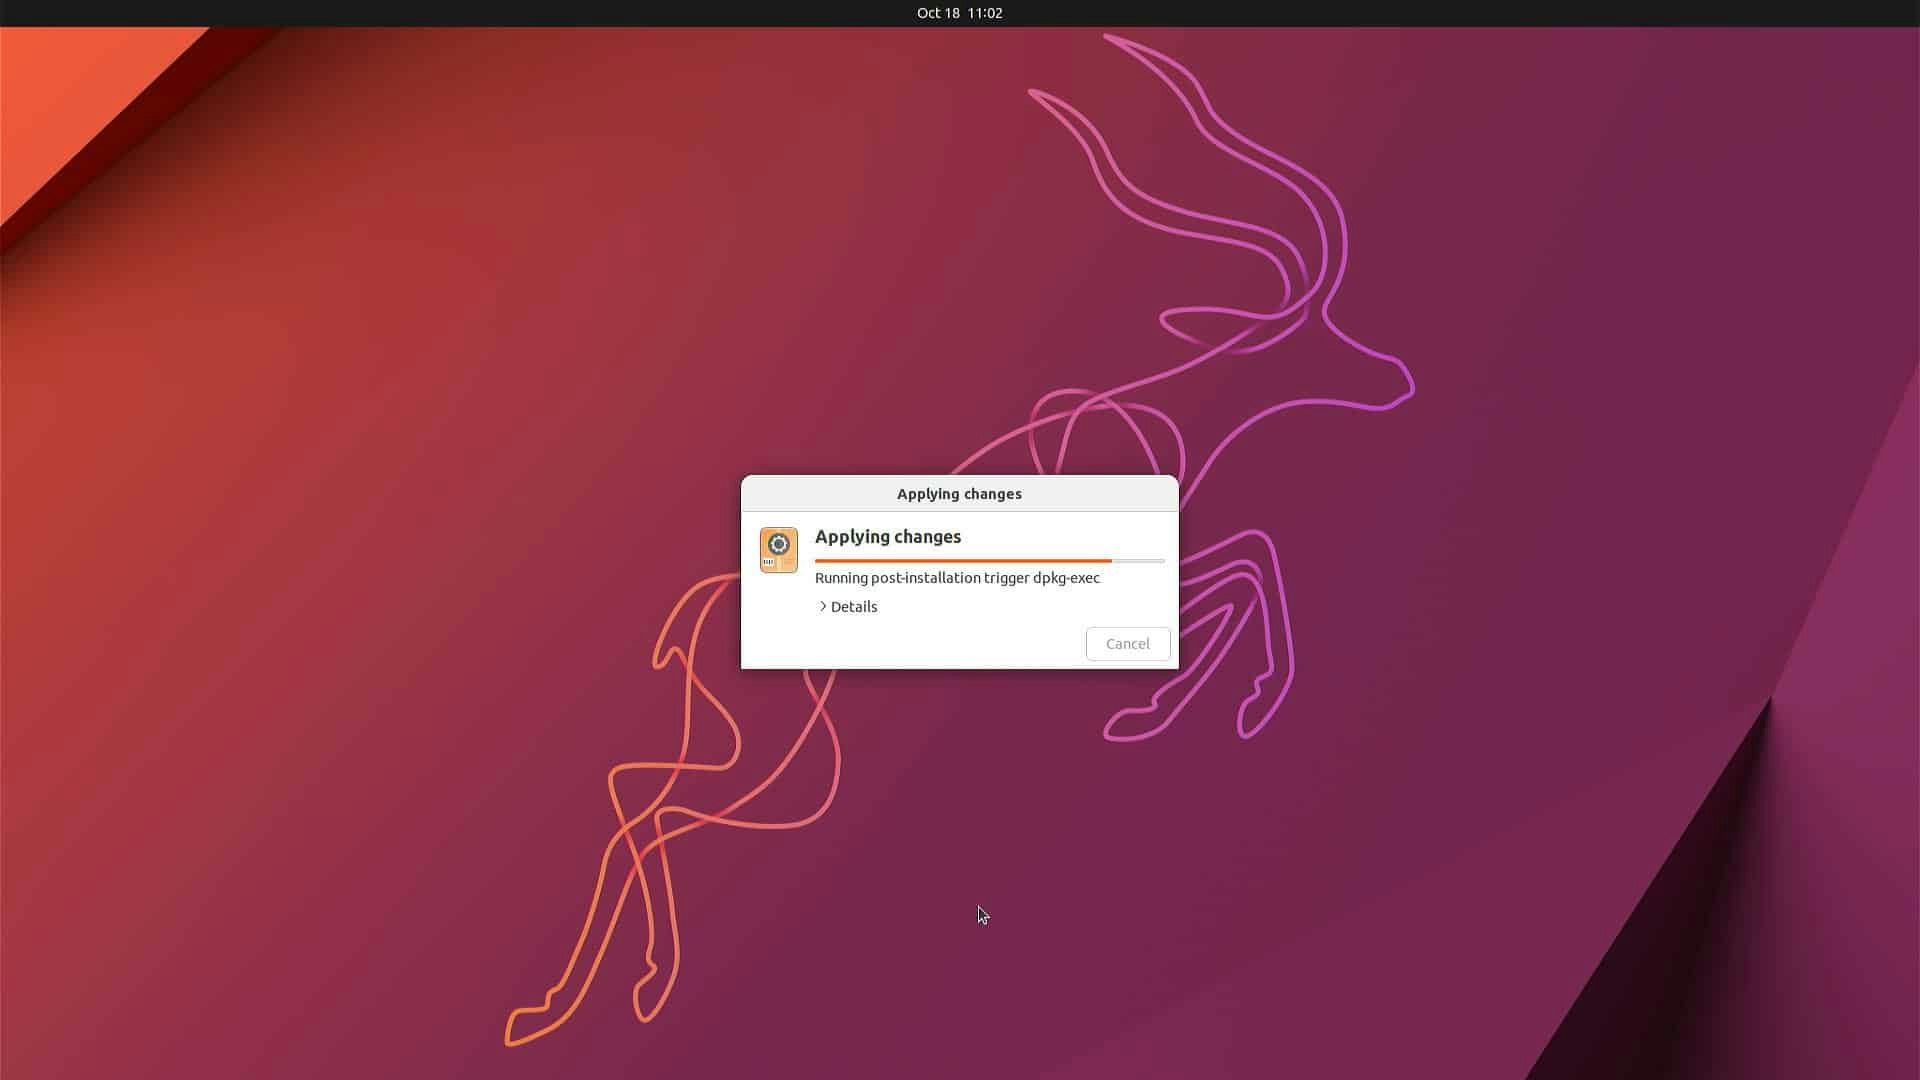Click the bold 'Applying changes' heading
This screenshot has width=1920, height=1080.
pos(887,537)
